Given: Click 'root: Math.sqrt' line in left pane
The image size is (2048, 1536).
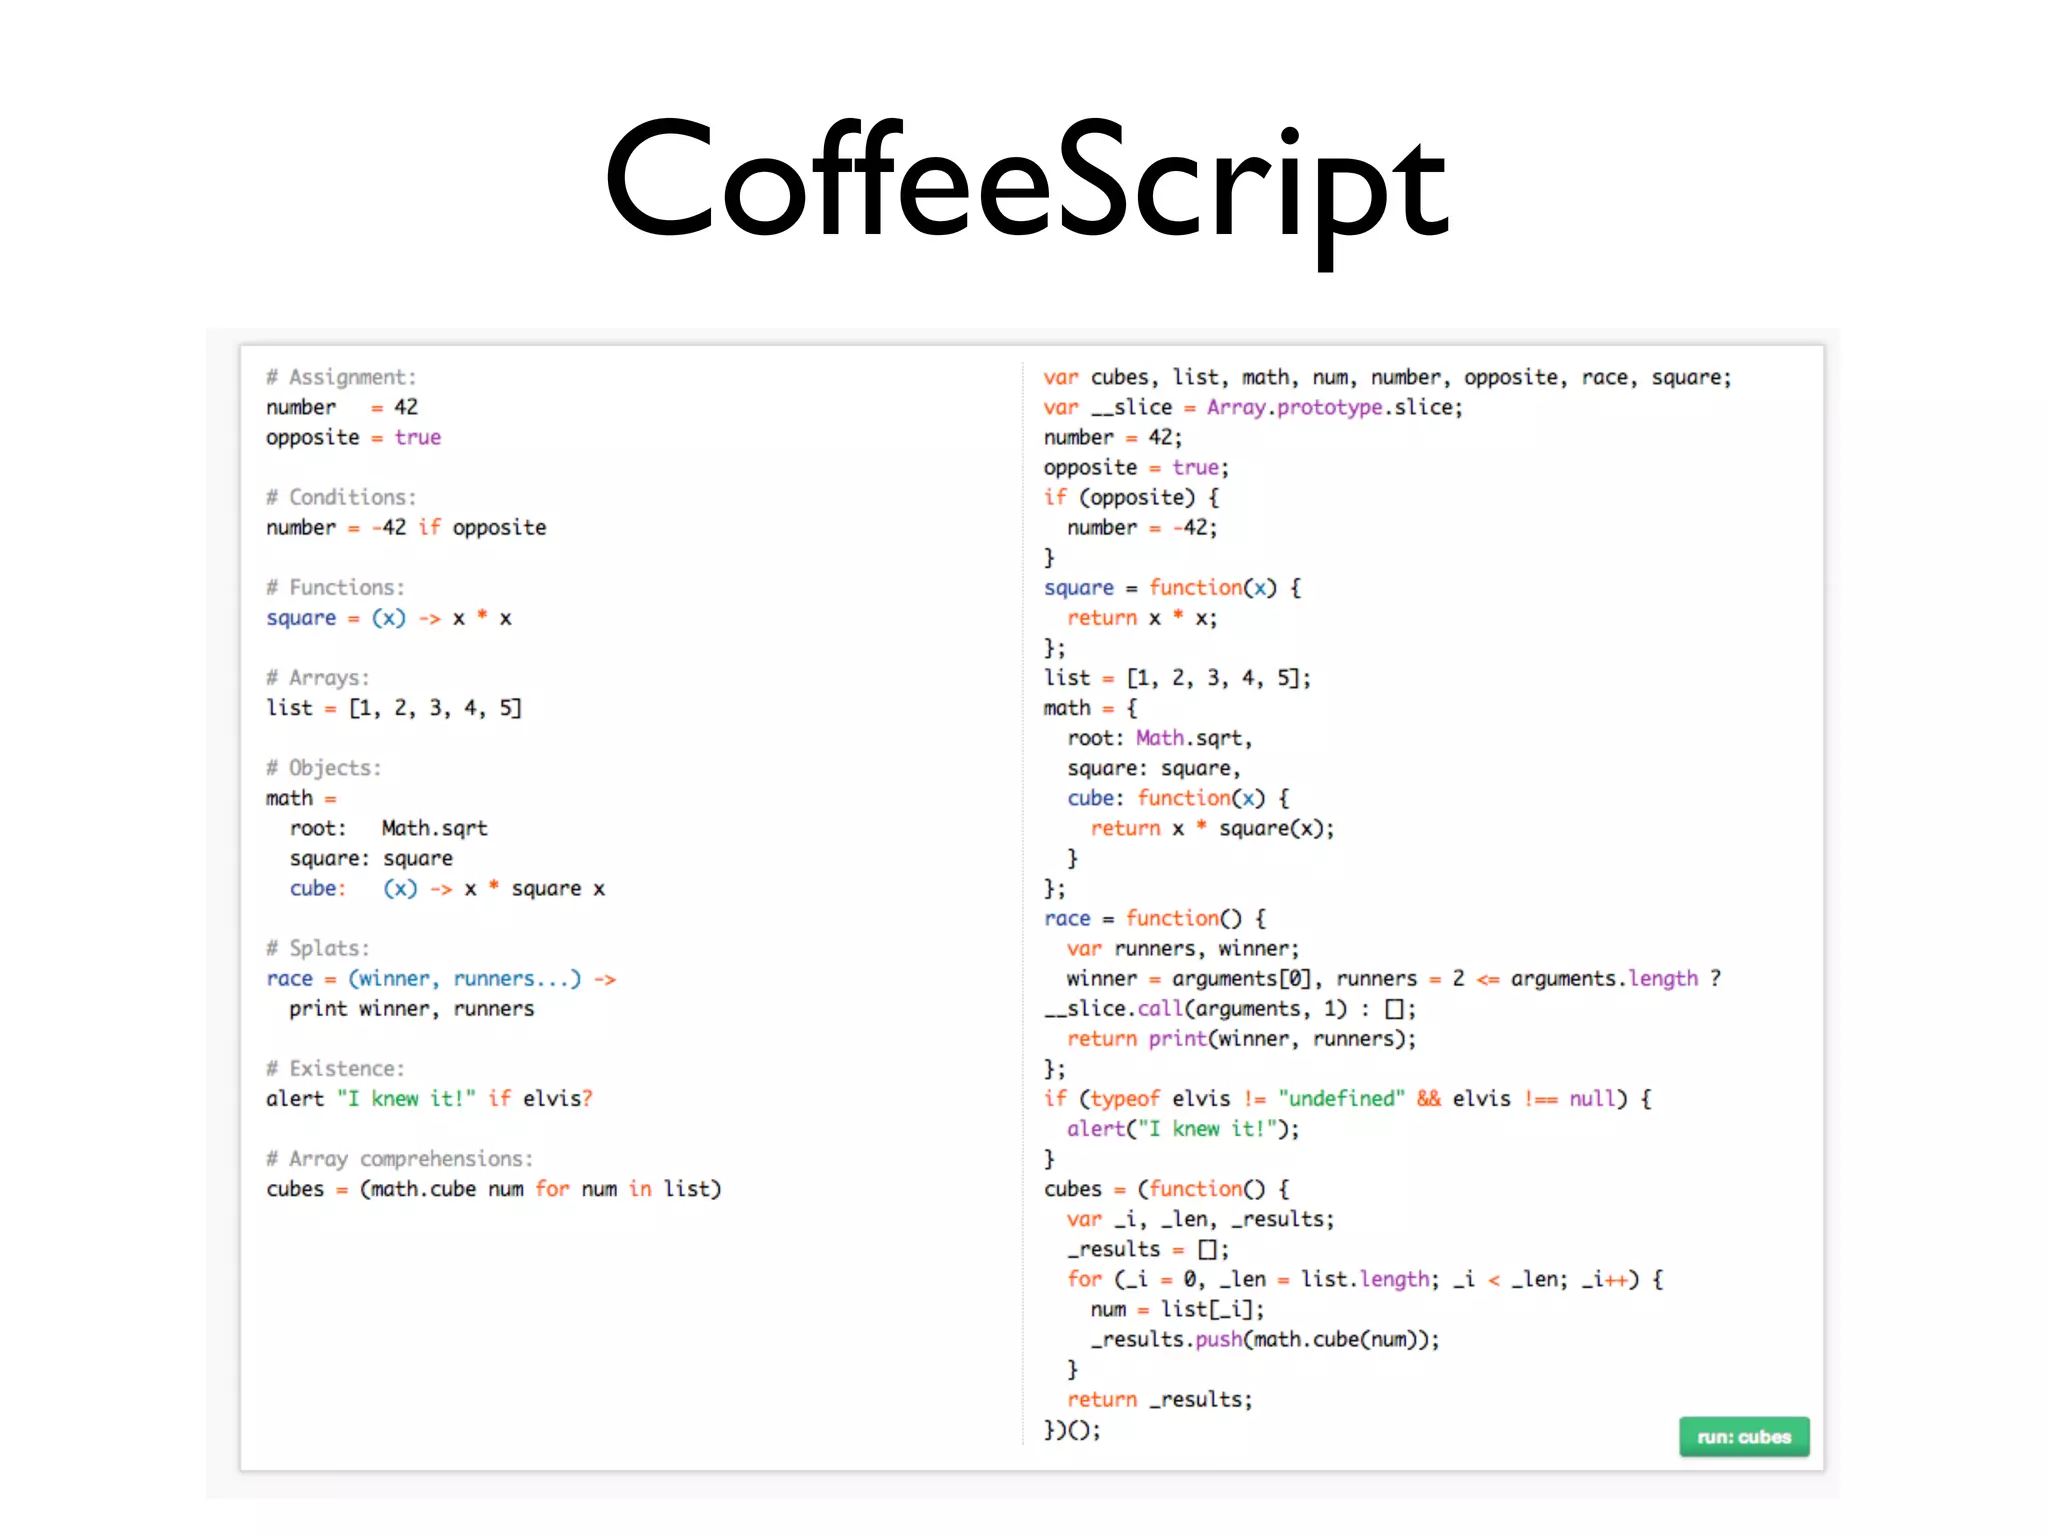Looking at the screenshot, I should [389, 828].
